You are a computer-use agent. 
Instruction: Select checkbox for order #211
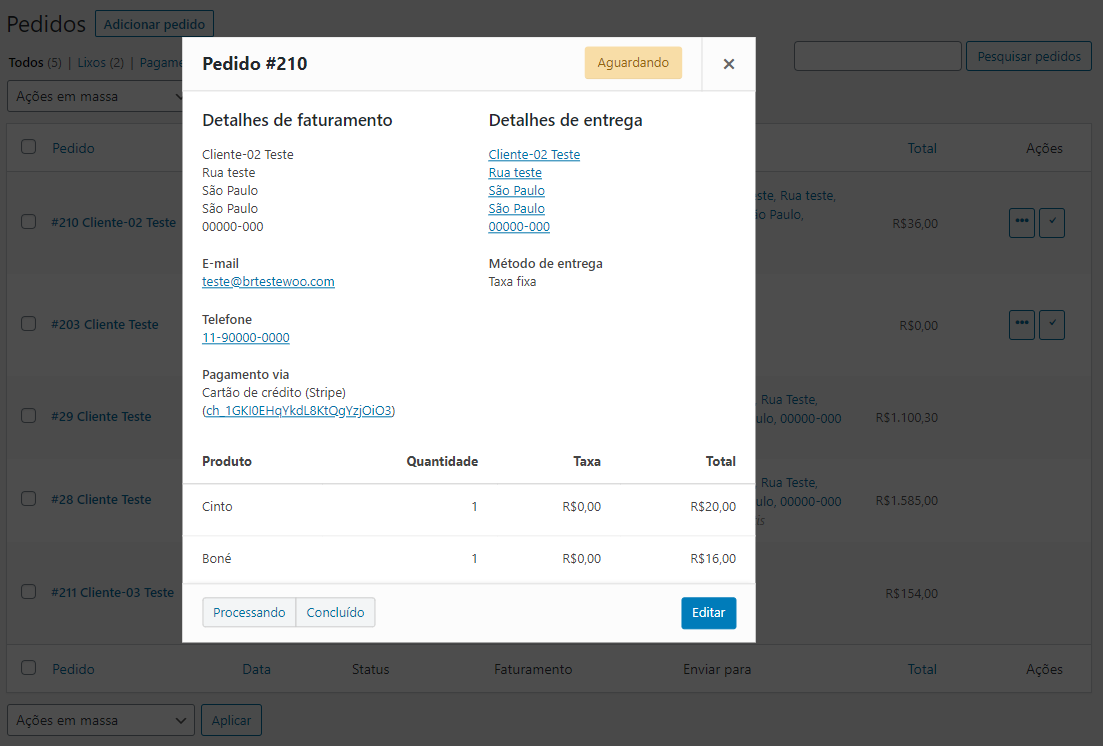tap(29, 592)
